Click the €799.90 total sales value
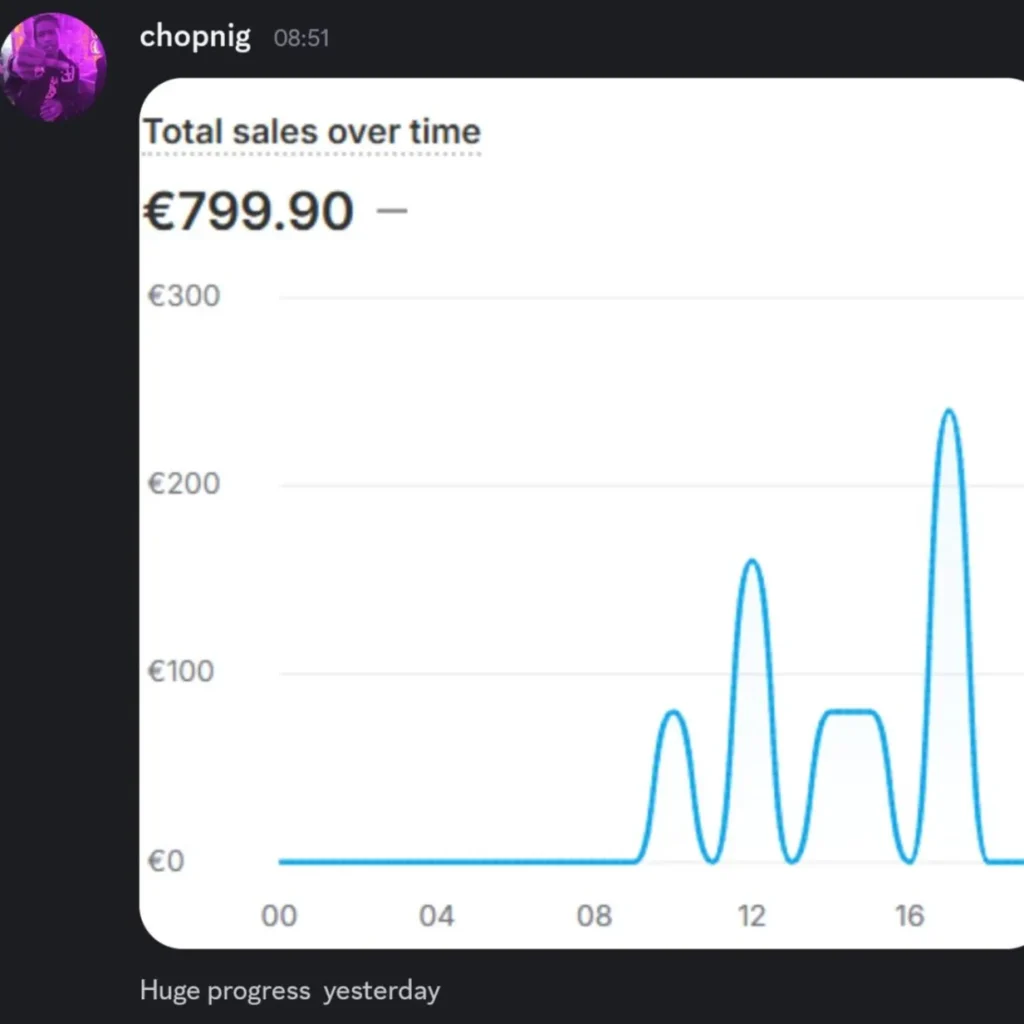Viewport: 1024px width, 1024px height. pyautogui.click(x=248, y=212)
